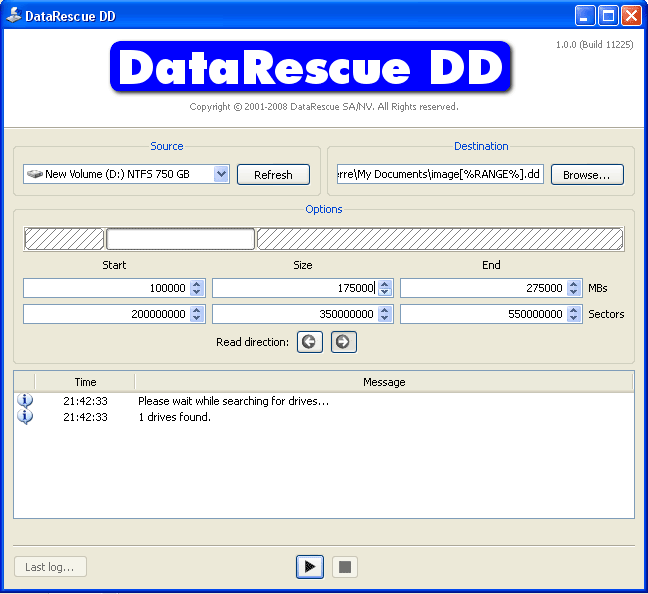The height and width of the screenshot is (594, 648).
Task: Minimize the DataRescue DD window
Action: tap(585, 16)
